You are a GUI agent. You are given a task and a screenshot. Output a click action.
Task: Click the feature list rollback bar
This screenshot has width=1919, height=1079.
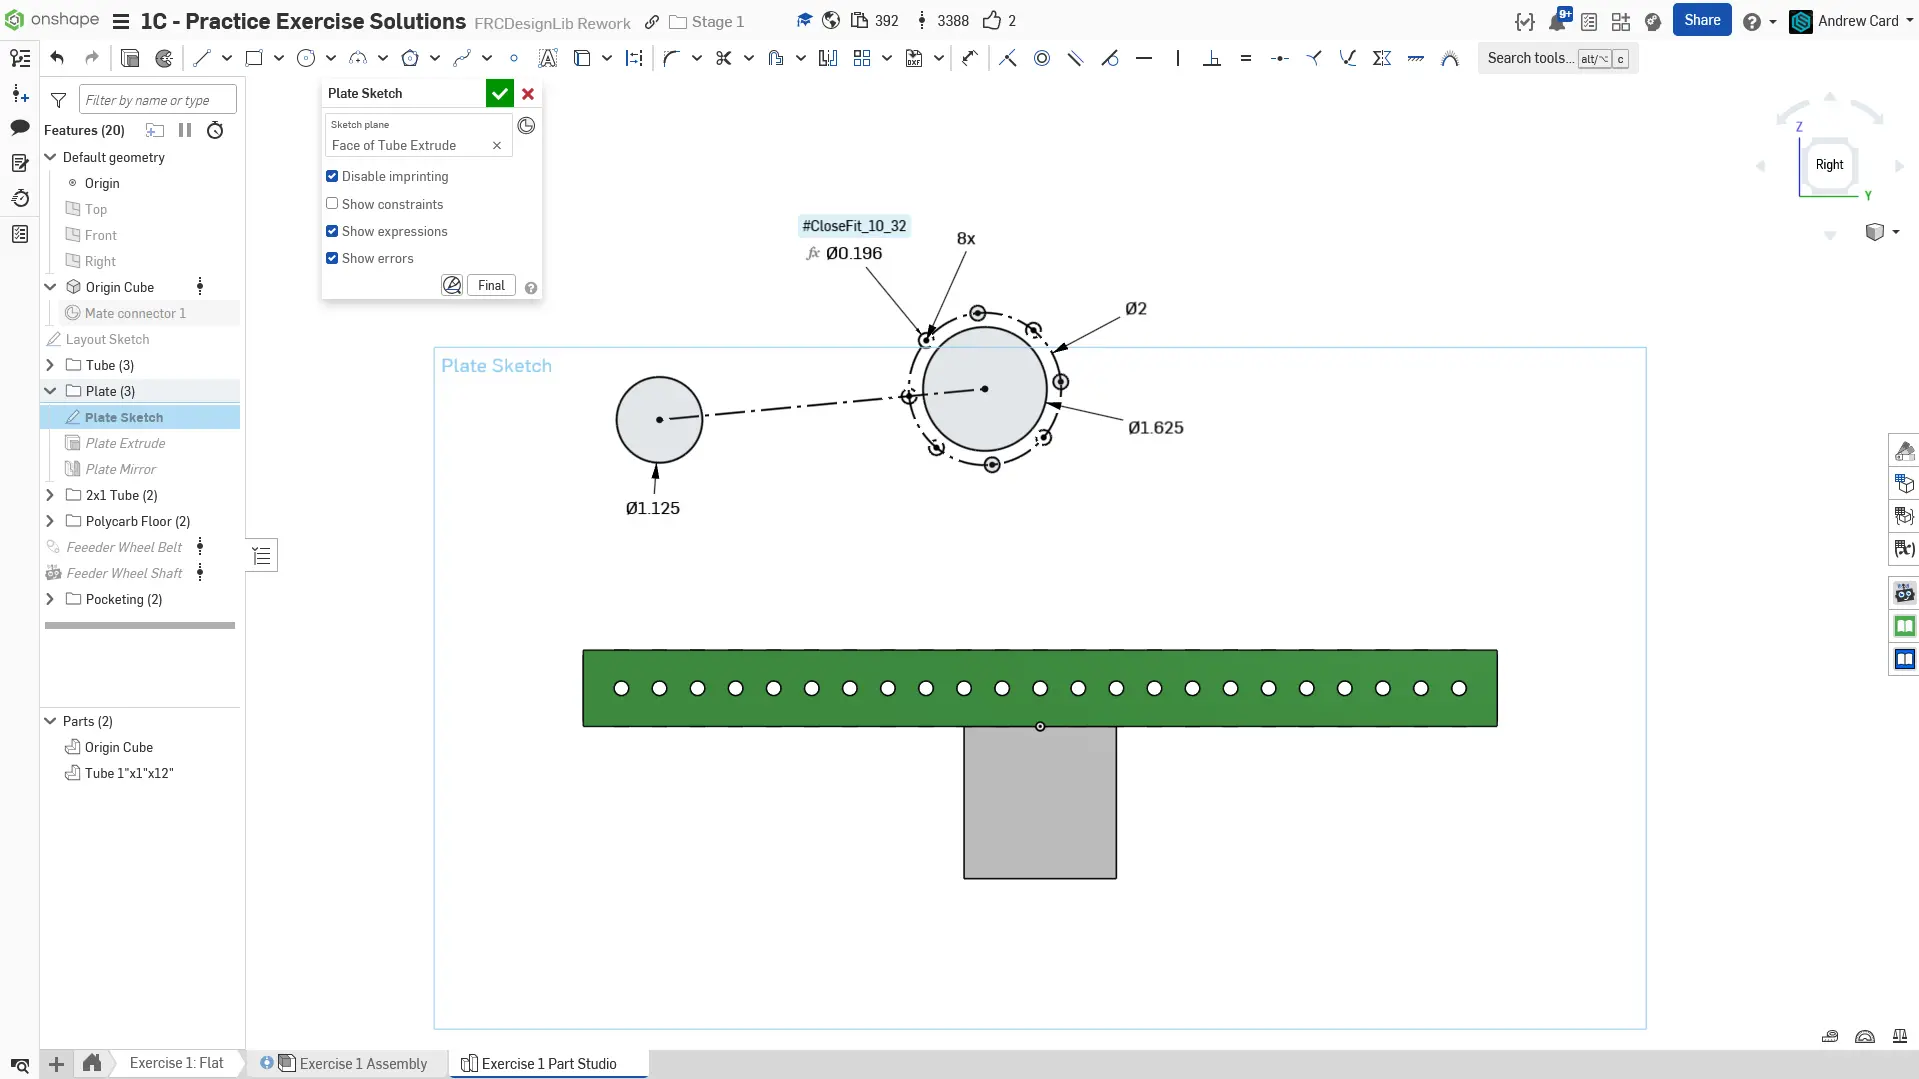(x=140, y=625)
